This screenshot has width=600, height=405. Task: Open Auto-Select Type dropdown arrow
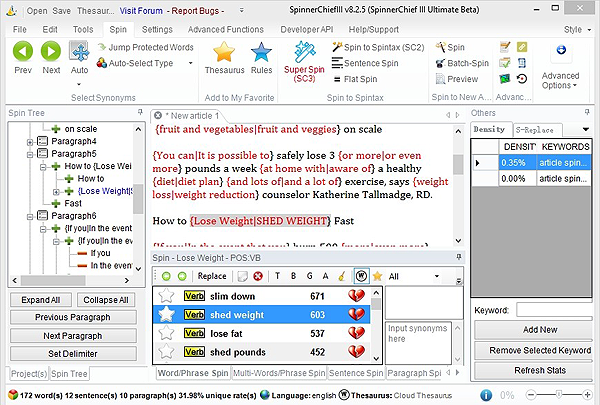click(x=190, y=63)
